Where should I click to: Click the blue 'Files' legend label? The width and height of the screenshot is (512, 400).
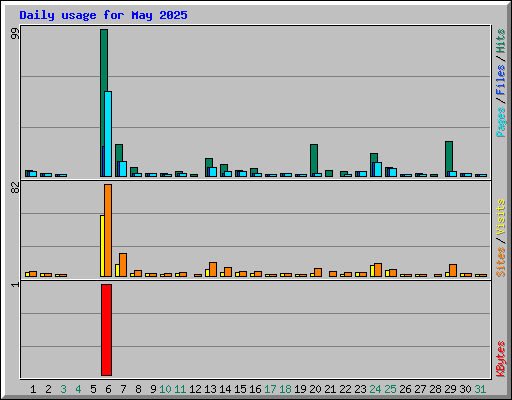(500, 79)
